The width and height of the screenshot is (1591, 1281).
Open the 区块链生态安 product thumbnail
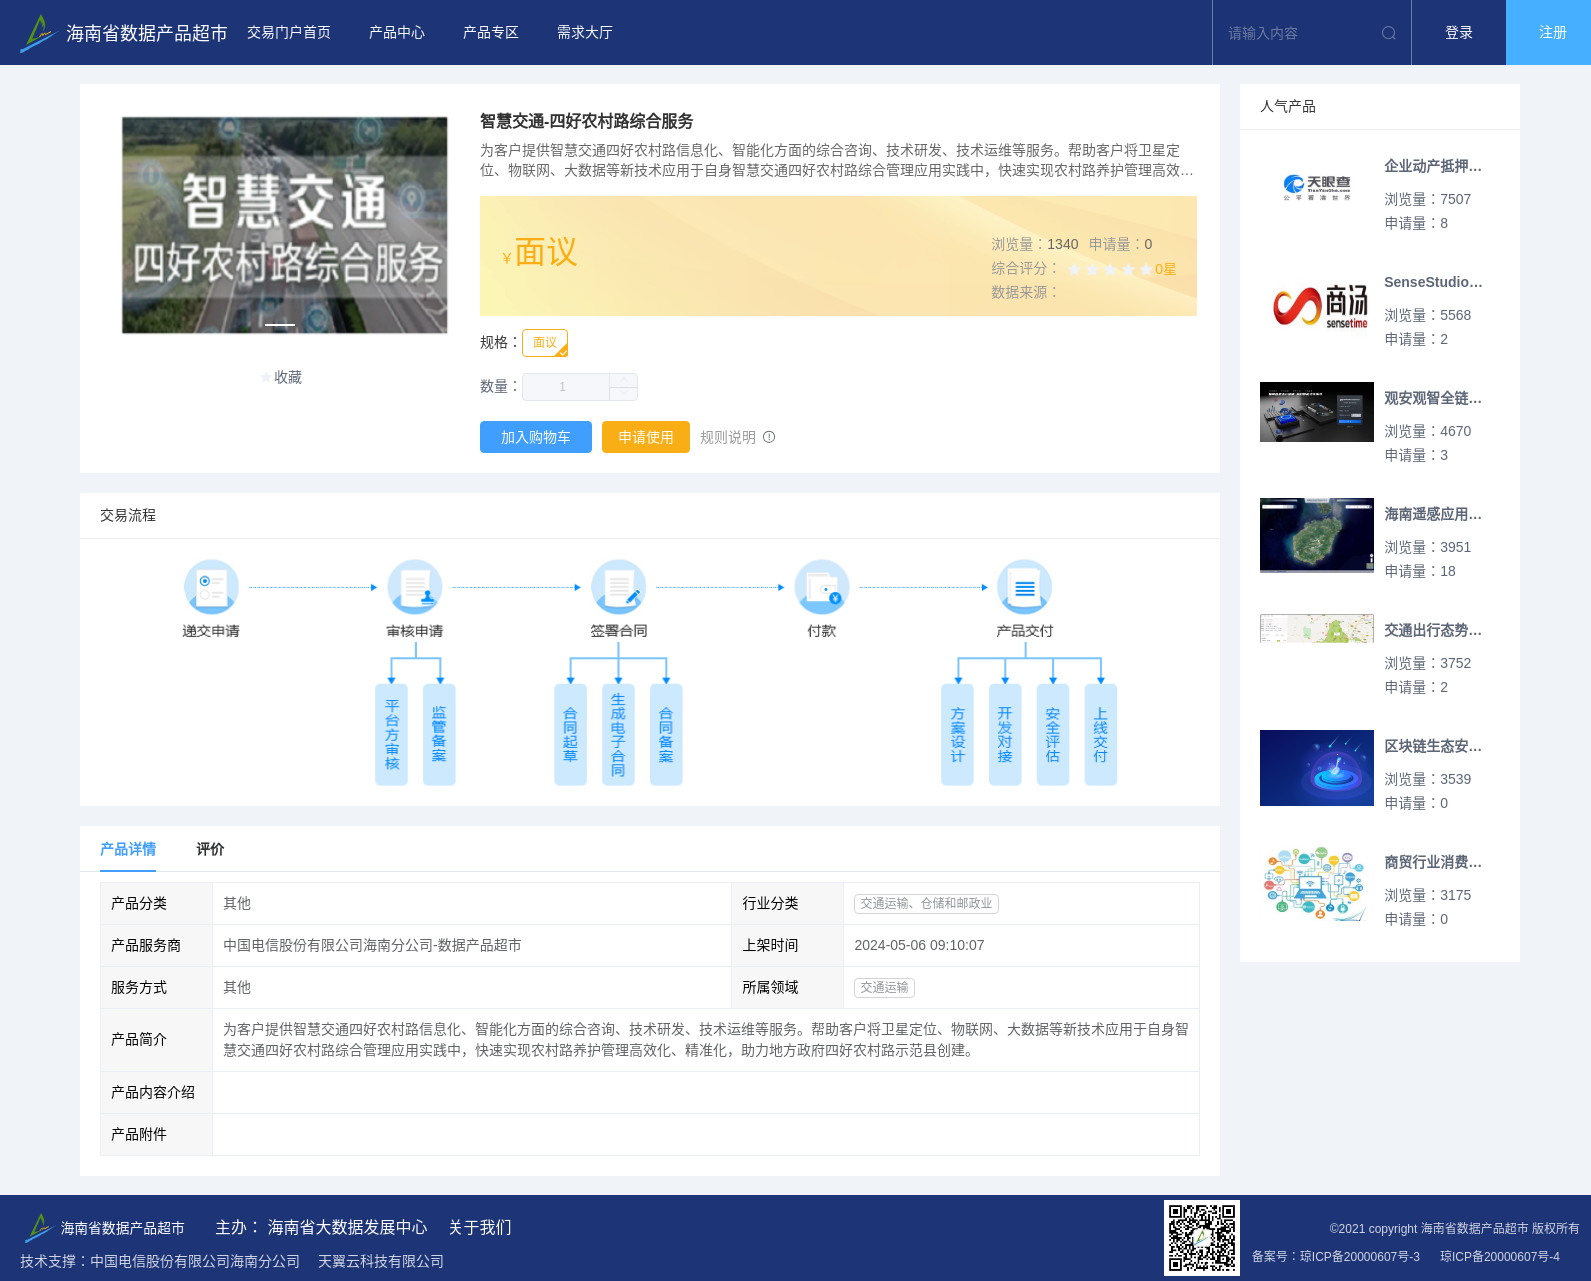(1317, 768)
